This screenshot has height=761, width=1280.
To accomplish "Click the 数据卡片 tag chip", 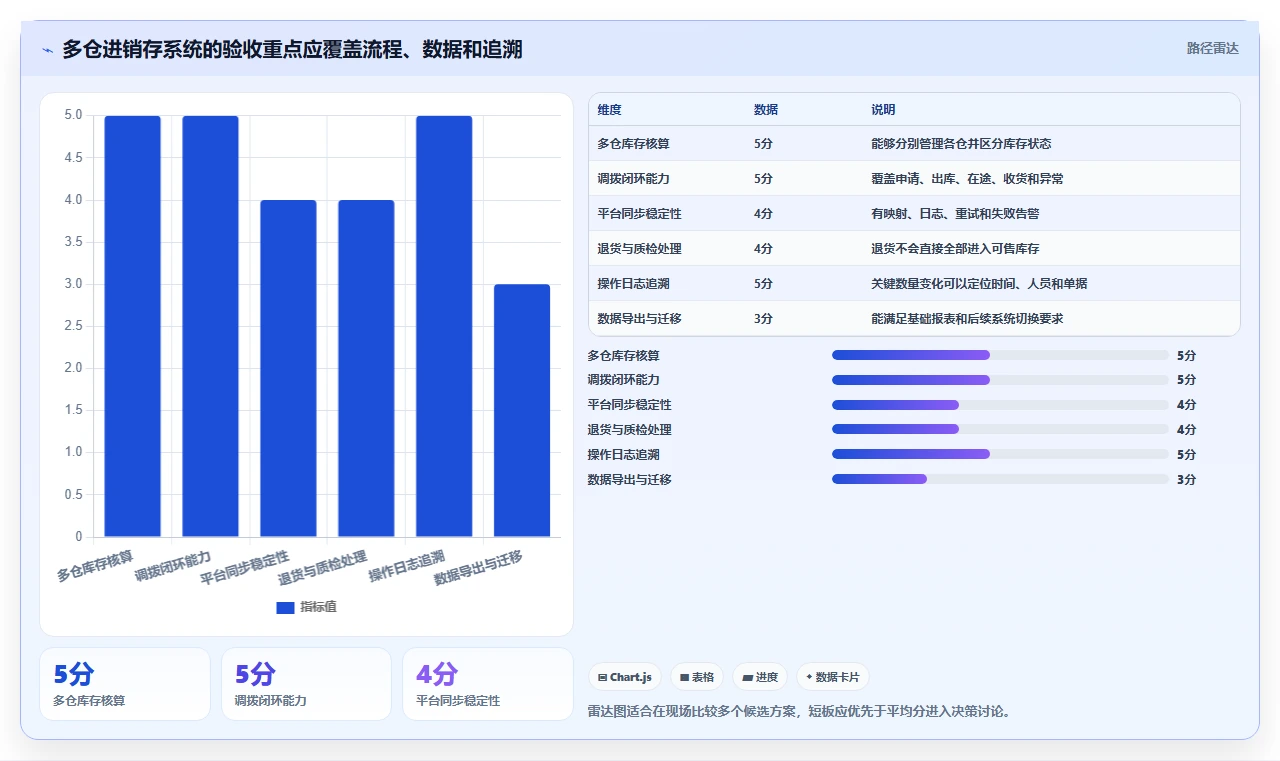I will tap(833, 677).
